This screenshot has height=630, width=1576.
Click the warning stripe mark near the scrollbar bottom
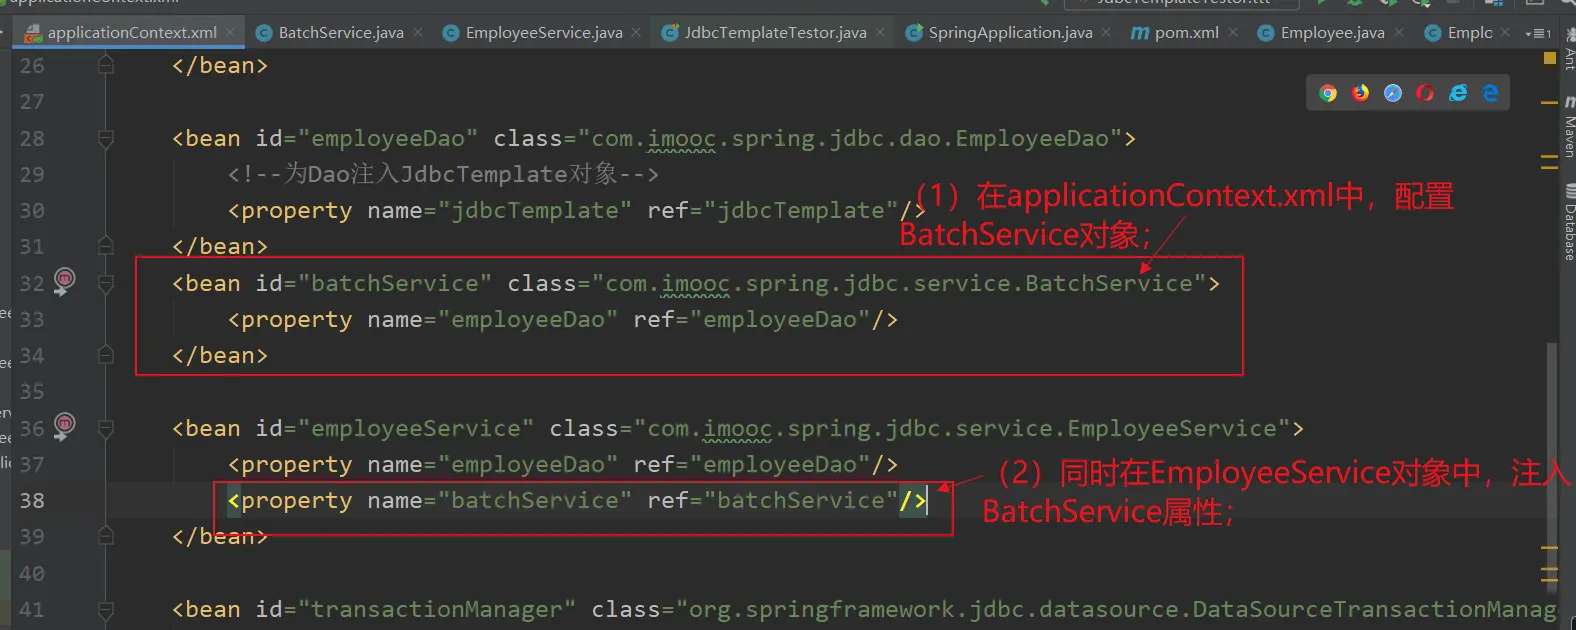click(1550, 582)
